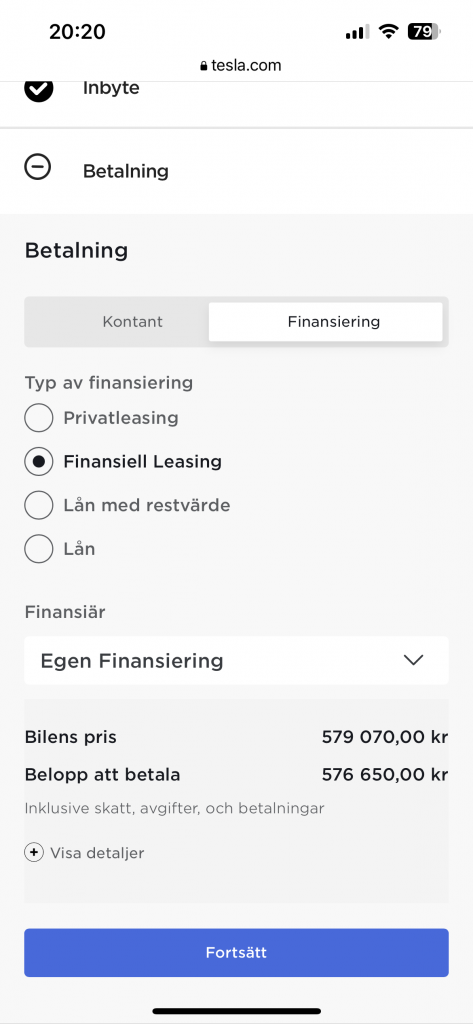Select the Finansiell Leasing radio button
The image size is (473, 1024).
click(39, 462)
